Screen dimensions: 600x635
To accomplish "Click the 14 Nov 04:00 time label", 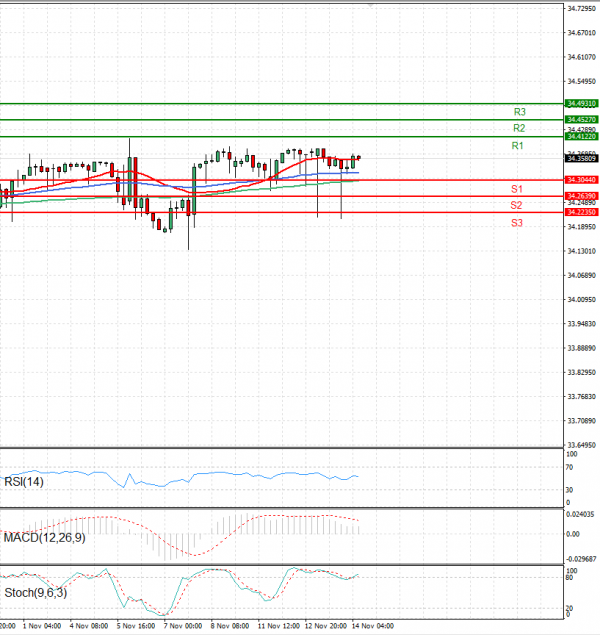I will (372, 626).
